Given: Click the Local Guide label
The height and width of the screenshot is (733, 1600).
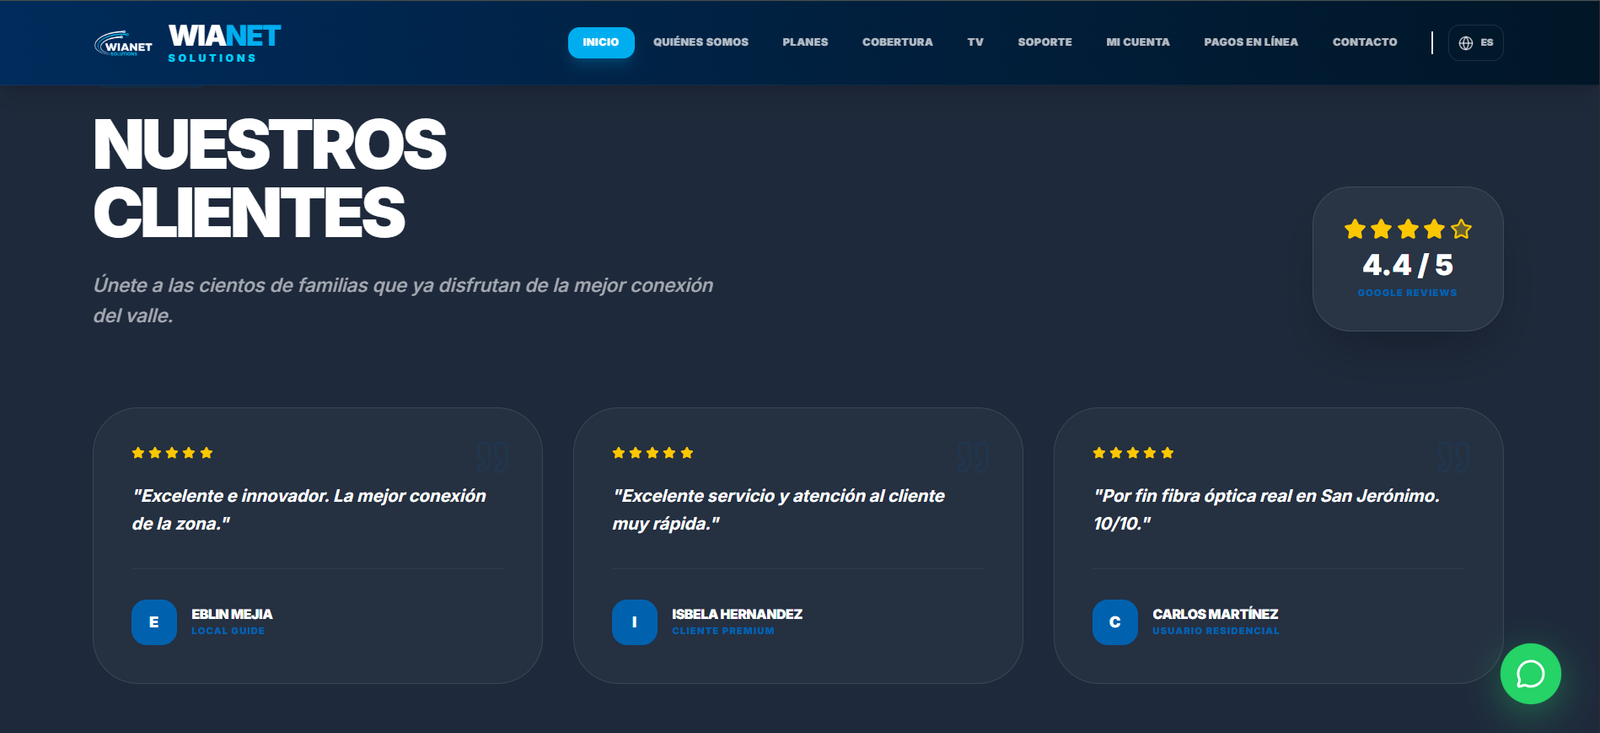Looking at the screenshot, I should [228, 631].
